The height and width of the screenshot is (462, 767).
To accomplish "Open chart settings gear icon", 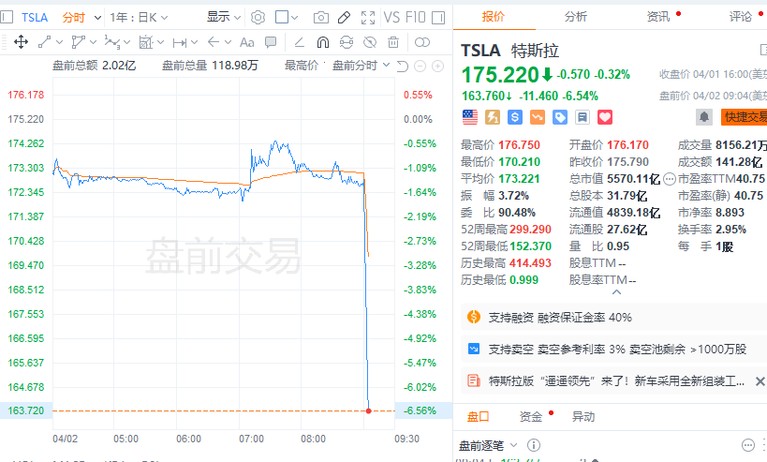I will click(258, 17).
